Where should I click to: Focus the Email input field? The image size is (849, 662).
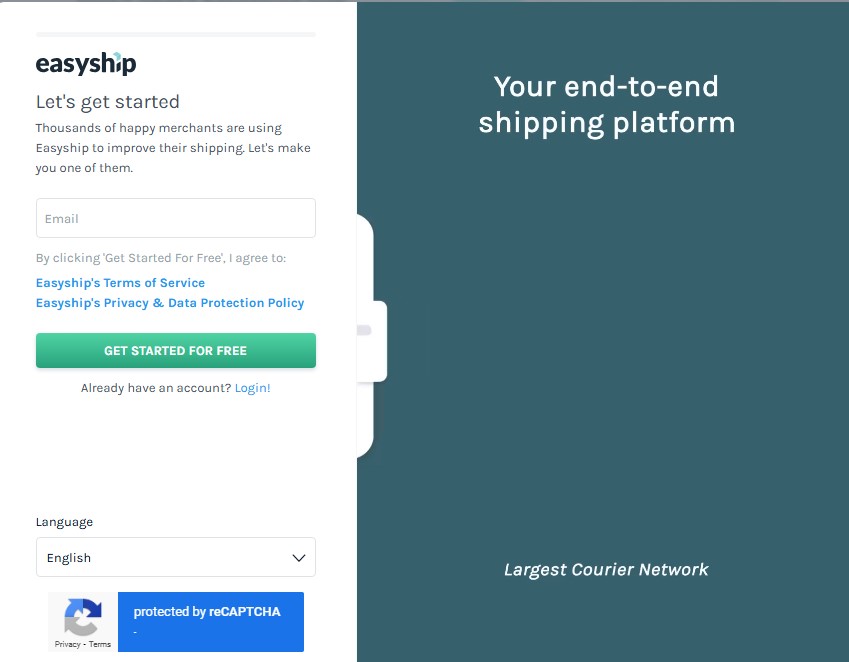coord(175,218)
